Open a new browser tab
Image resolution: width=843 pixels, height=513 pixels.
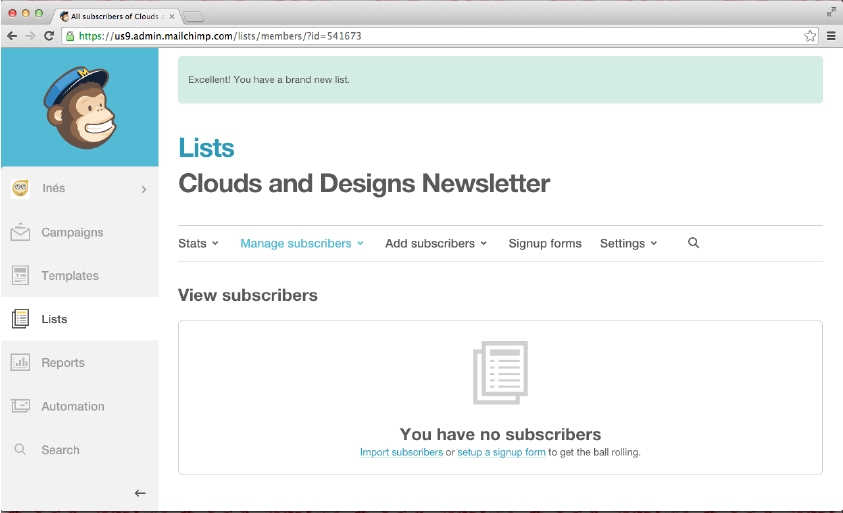[193, 17]
